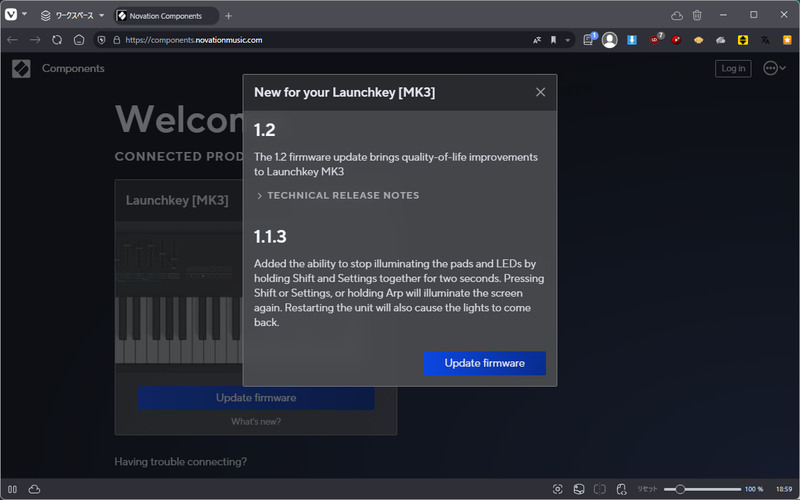This screenshot has height=500, width=800.
Task: Show site info via padlock icon
Action: pyautogui.click(x=116, y=40)
